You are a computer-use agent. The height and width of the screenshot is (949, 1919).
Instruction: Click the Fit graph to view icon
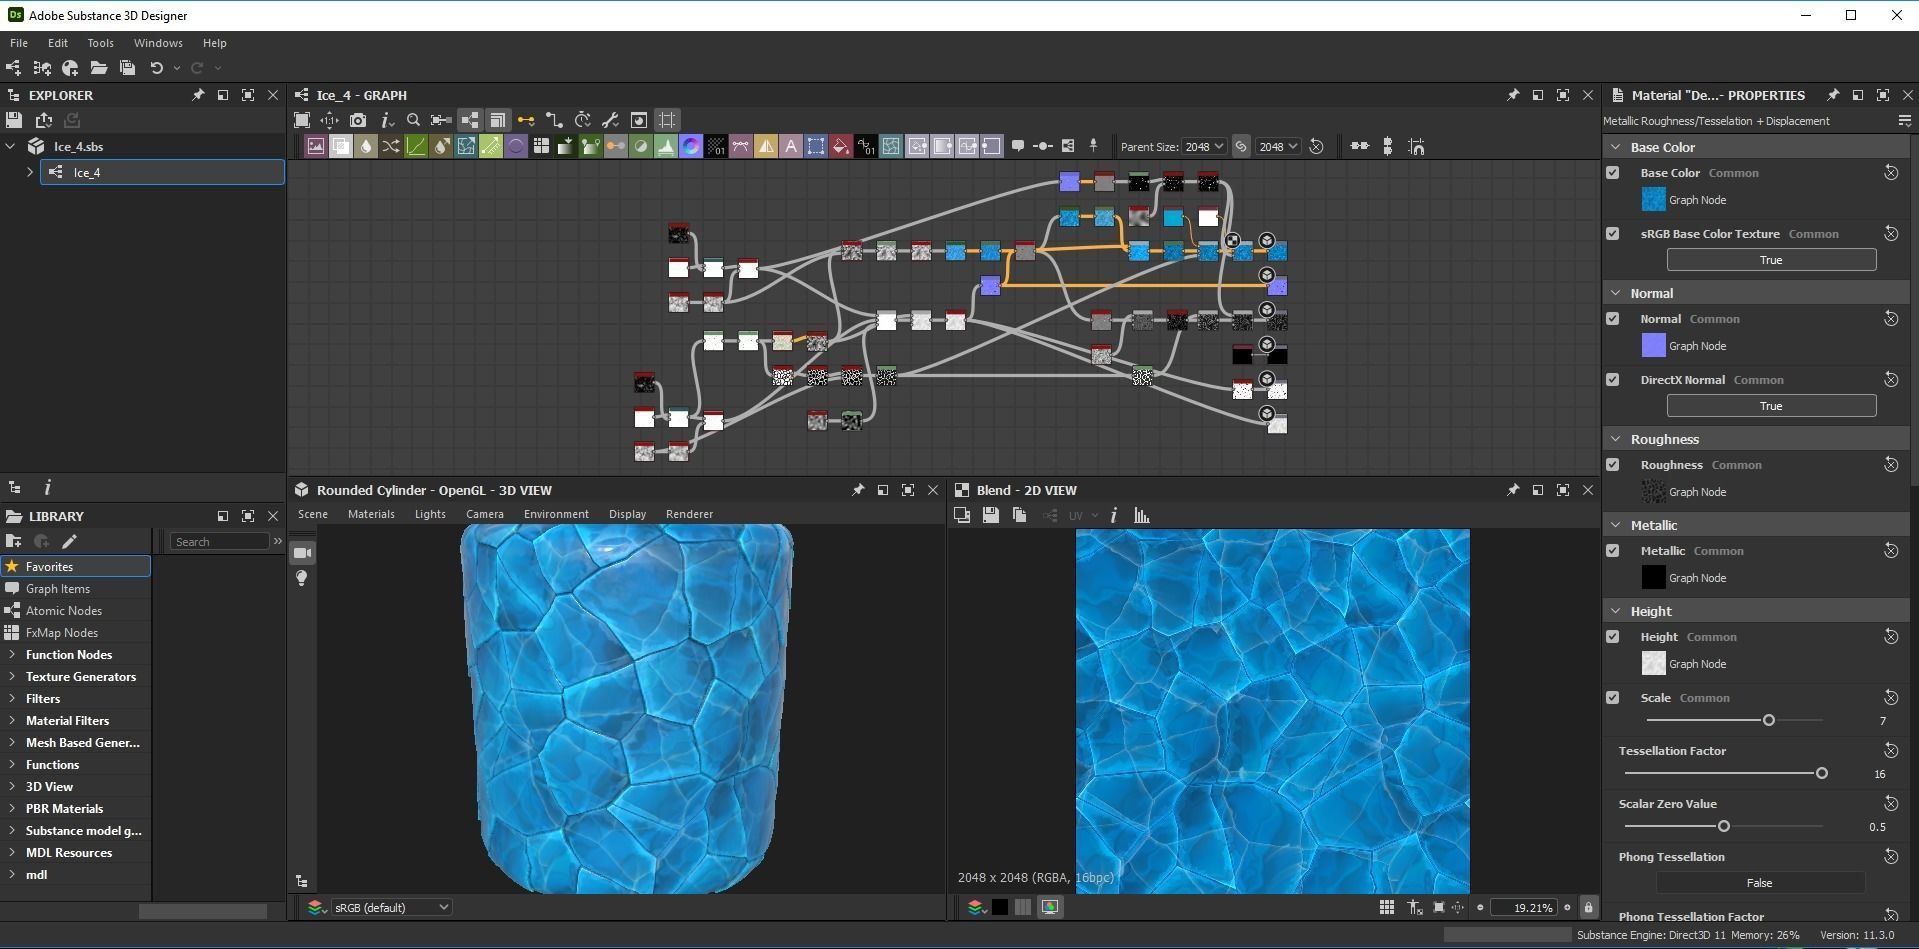coord(302,120)
